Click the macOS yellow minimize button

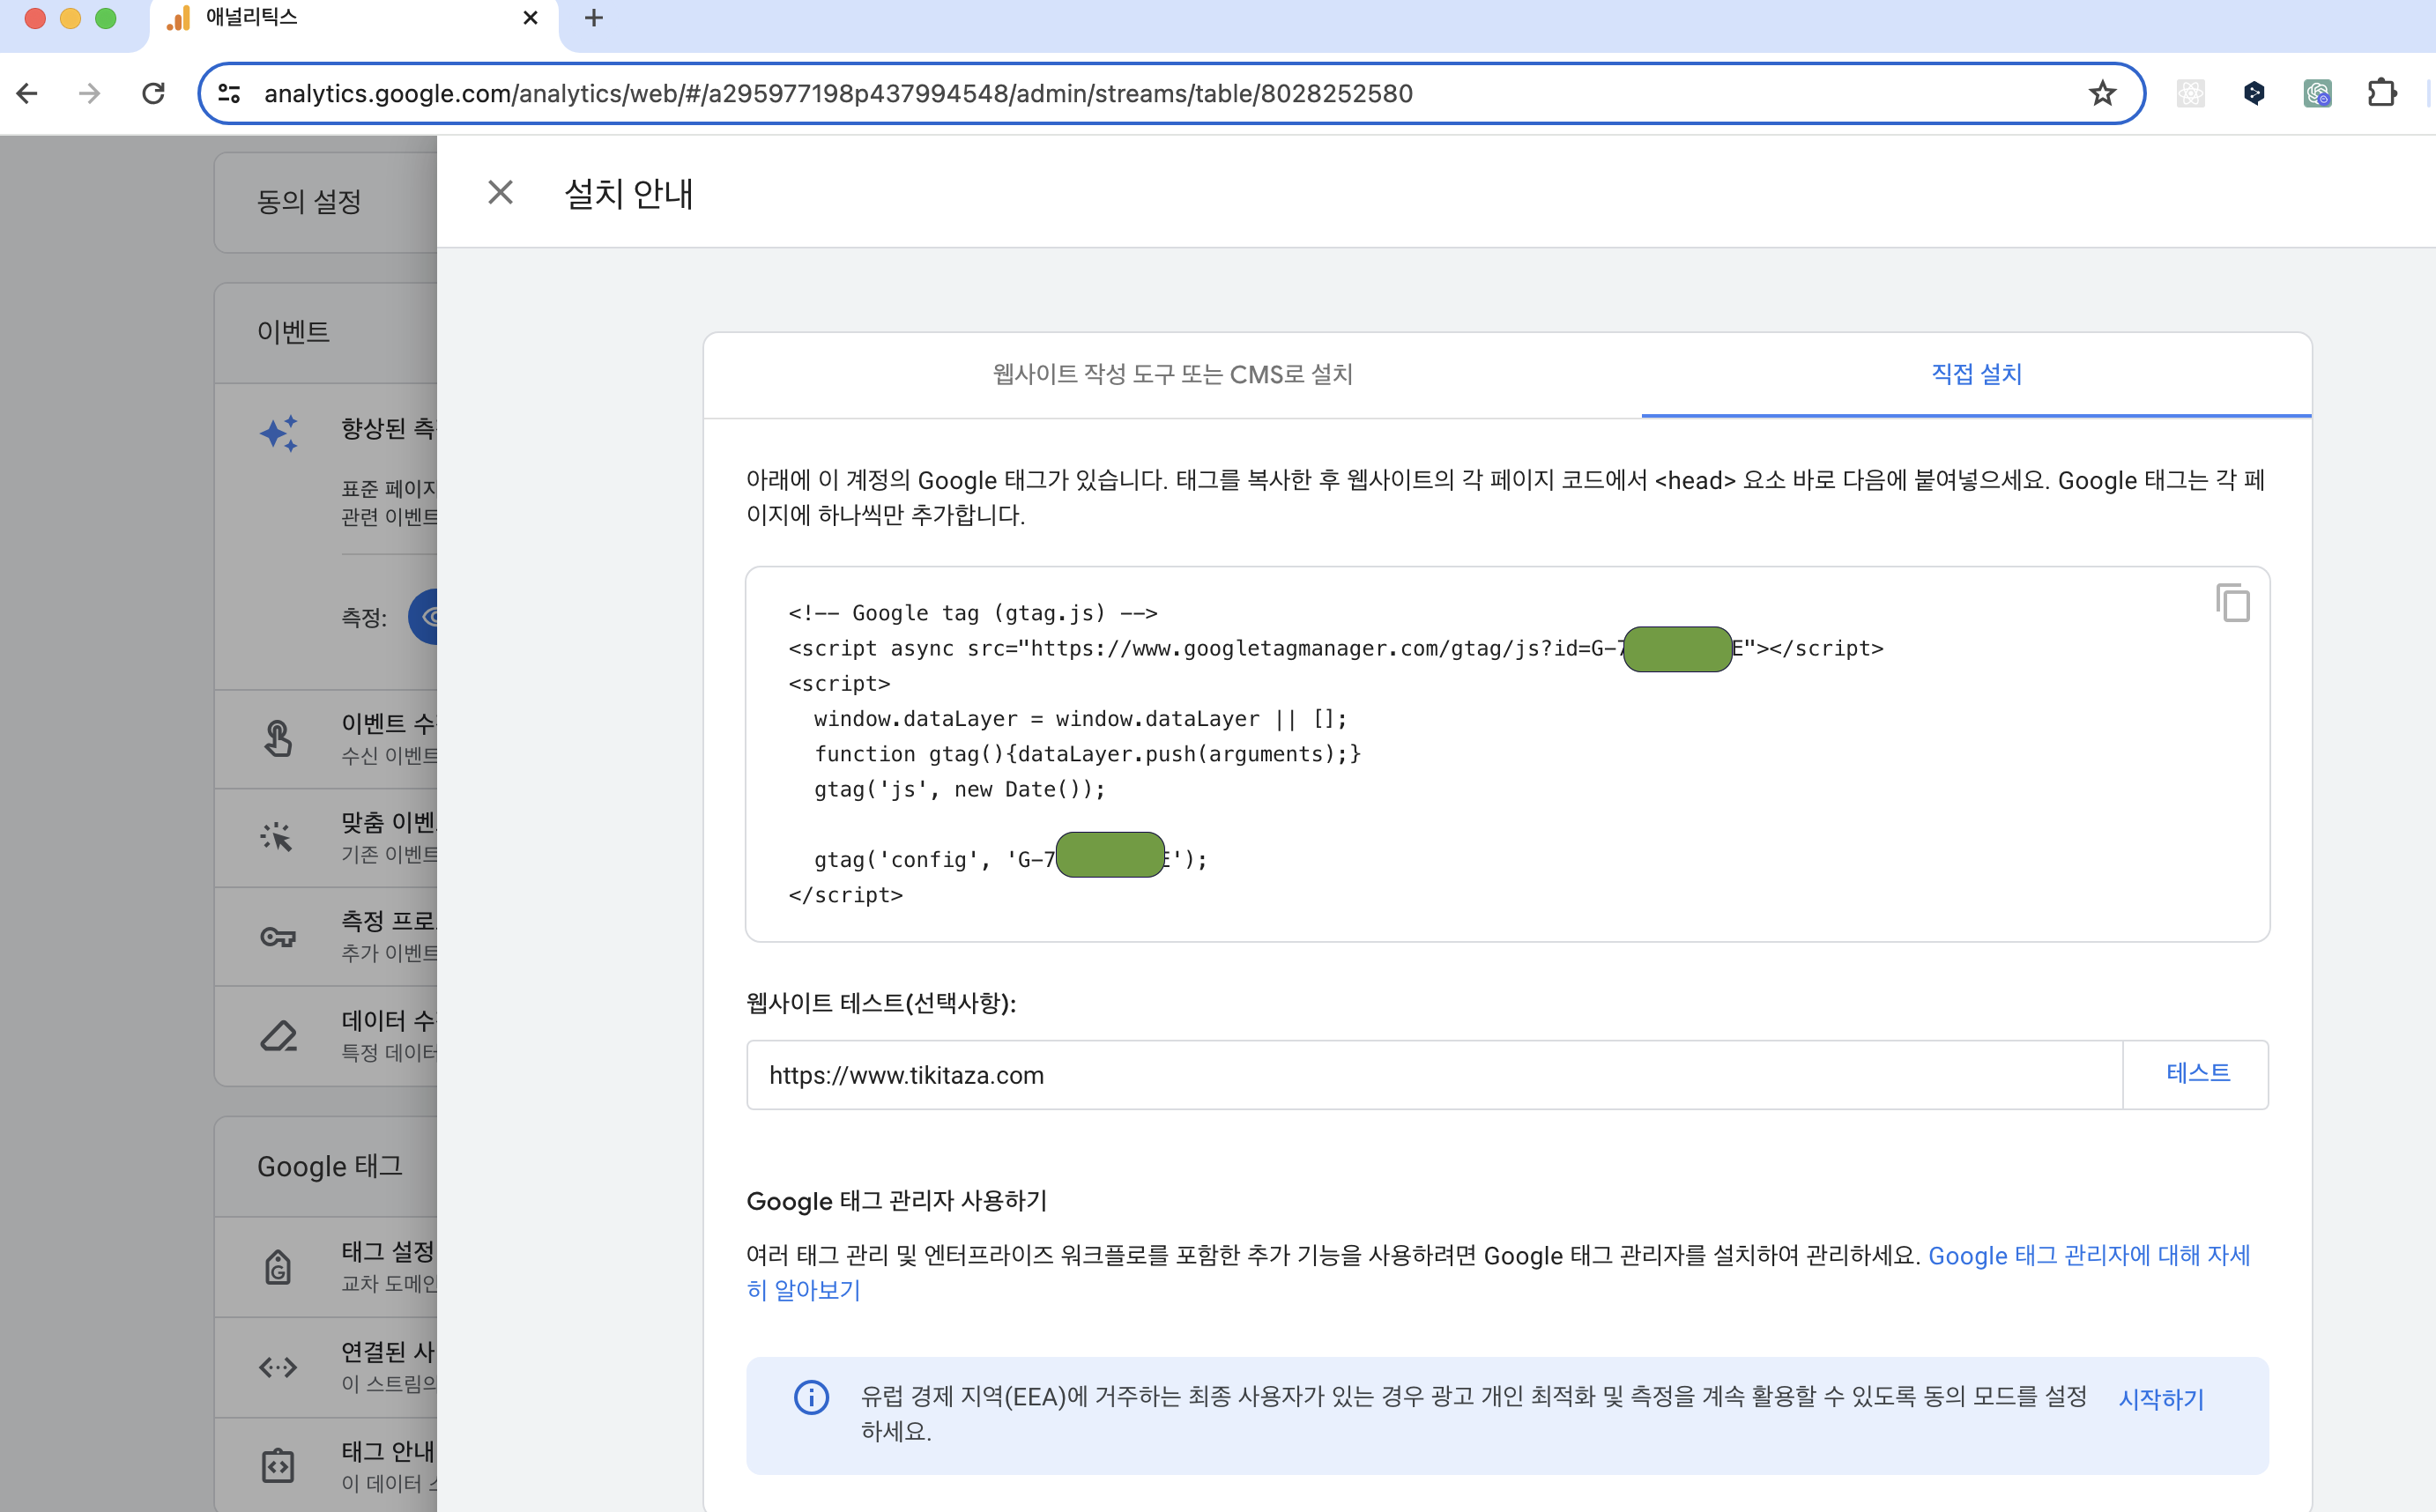[x=70, y=18]
